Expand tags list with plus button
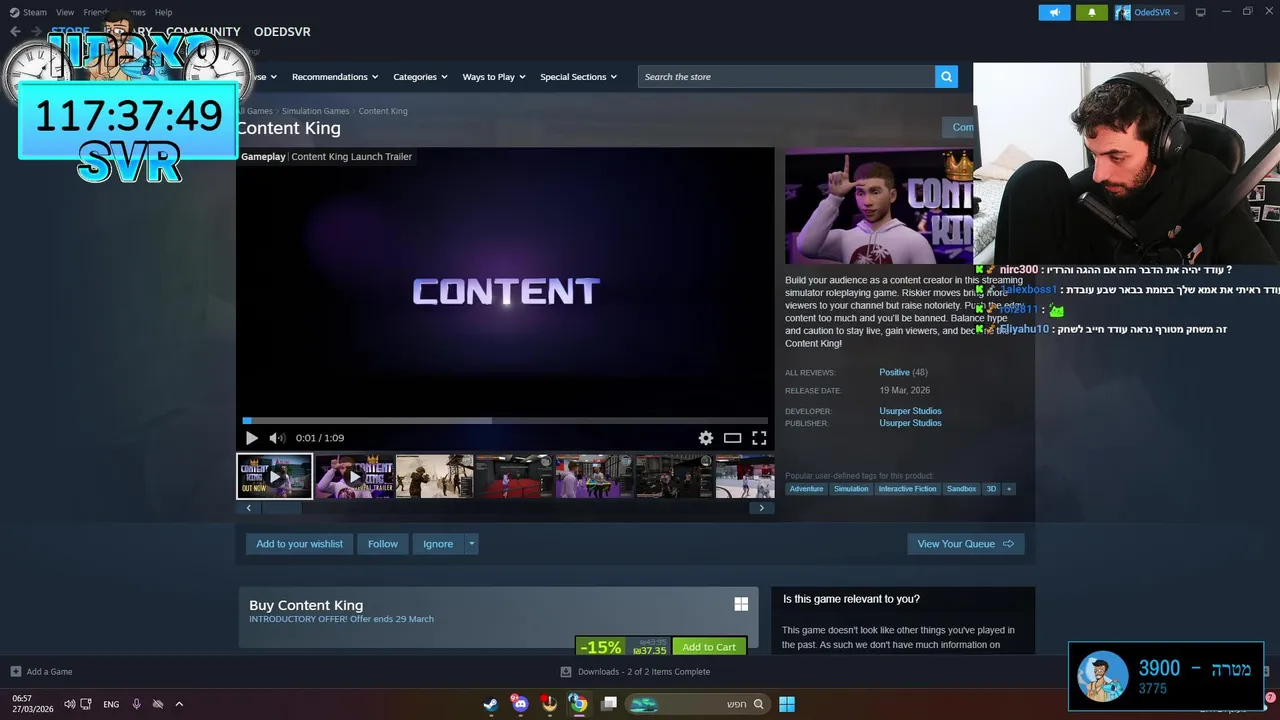Screen dimensions: 1280x720 [1009, 489]
